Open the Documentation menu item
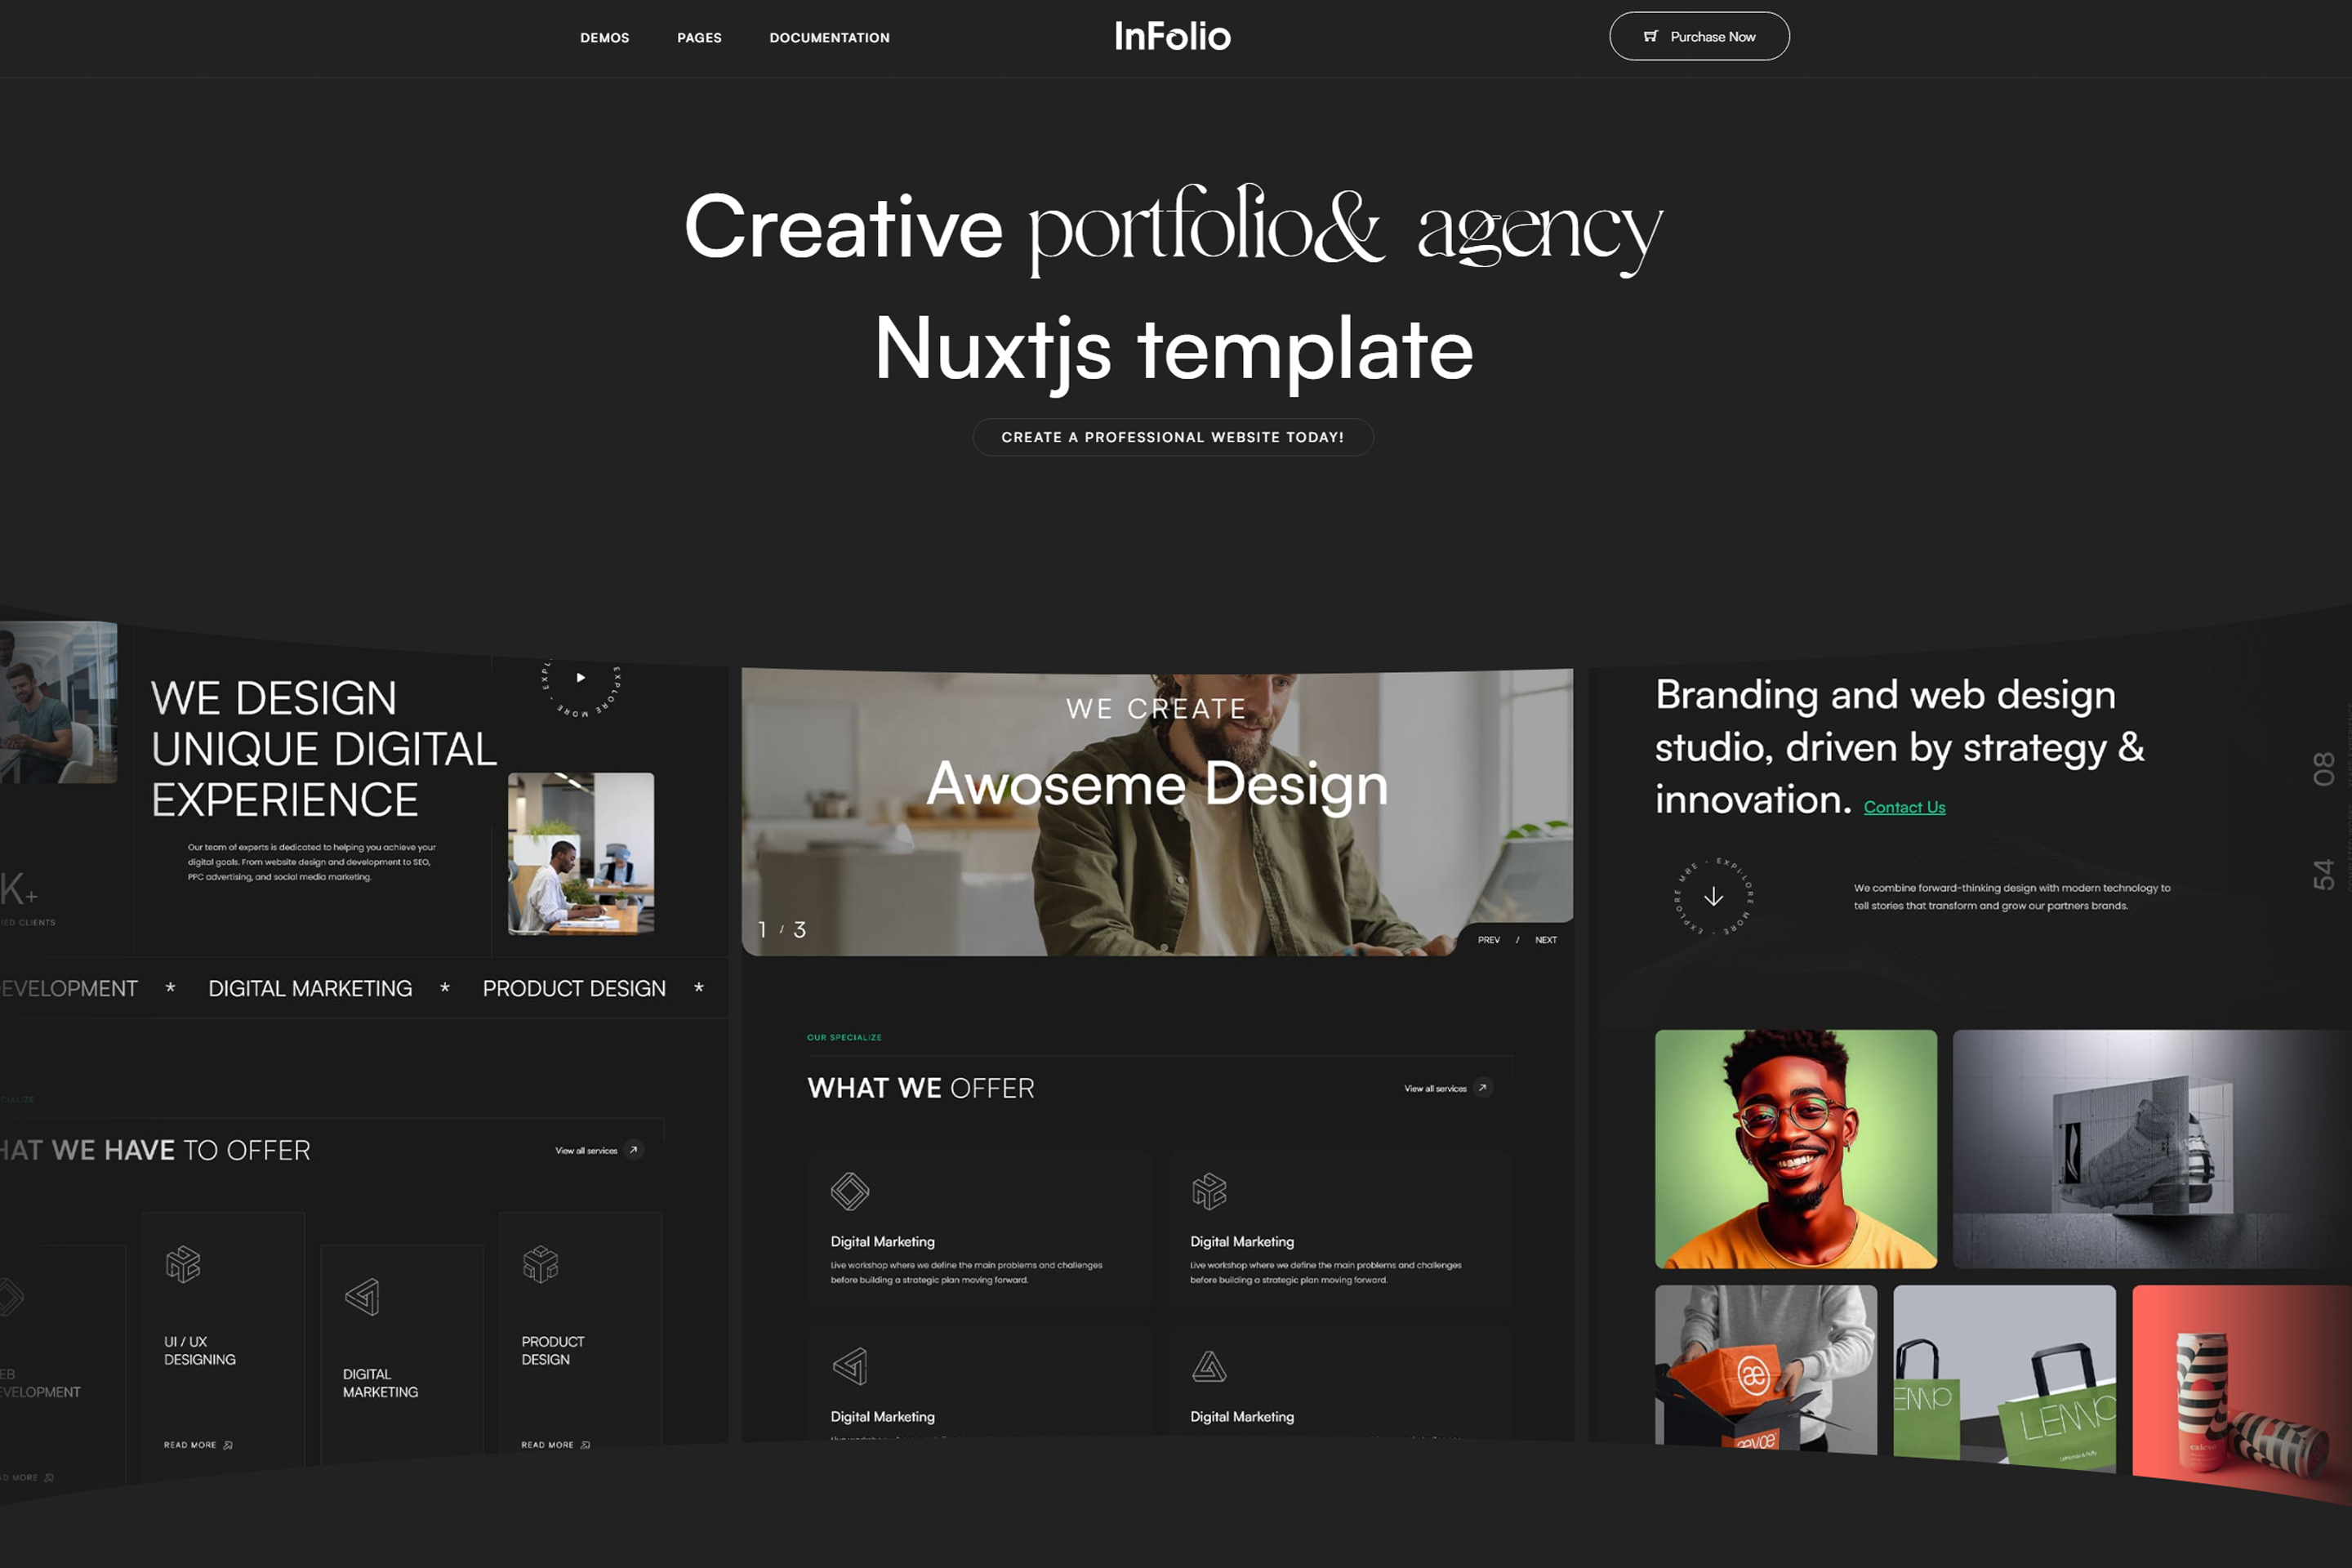The width and height of the screenshot is (2352, 1568). click(829, 38)
